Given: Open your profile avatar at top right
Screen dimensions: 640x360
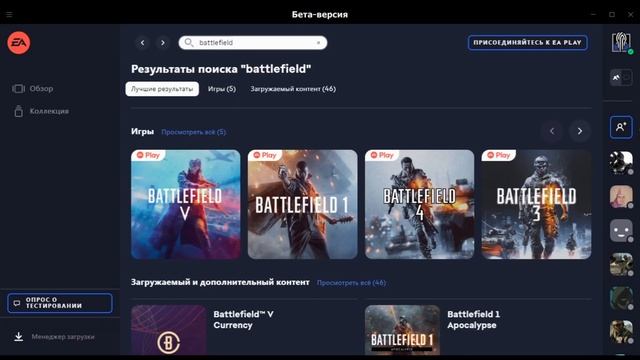Looking at the screenshot, I should 621,42.
